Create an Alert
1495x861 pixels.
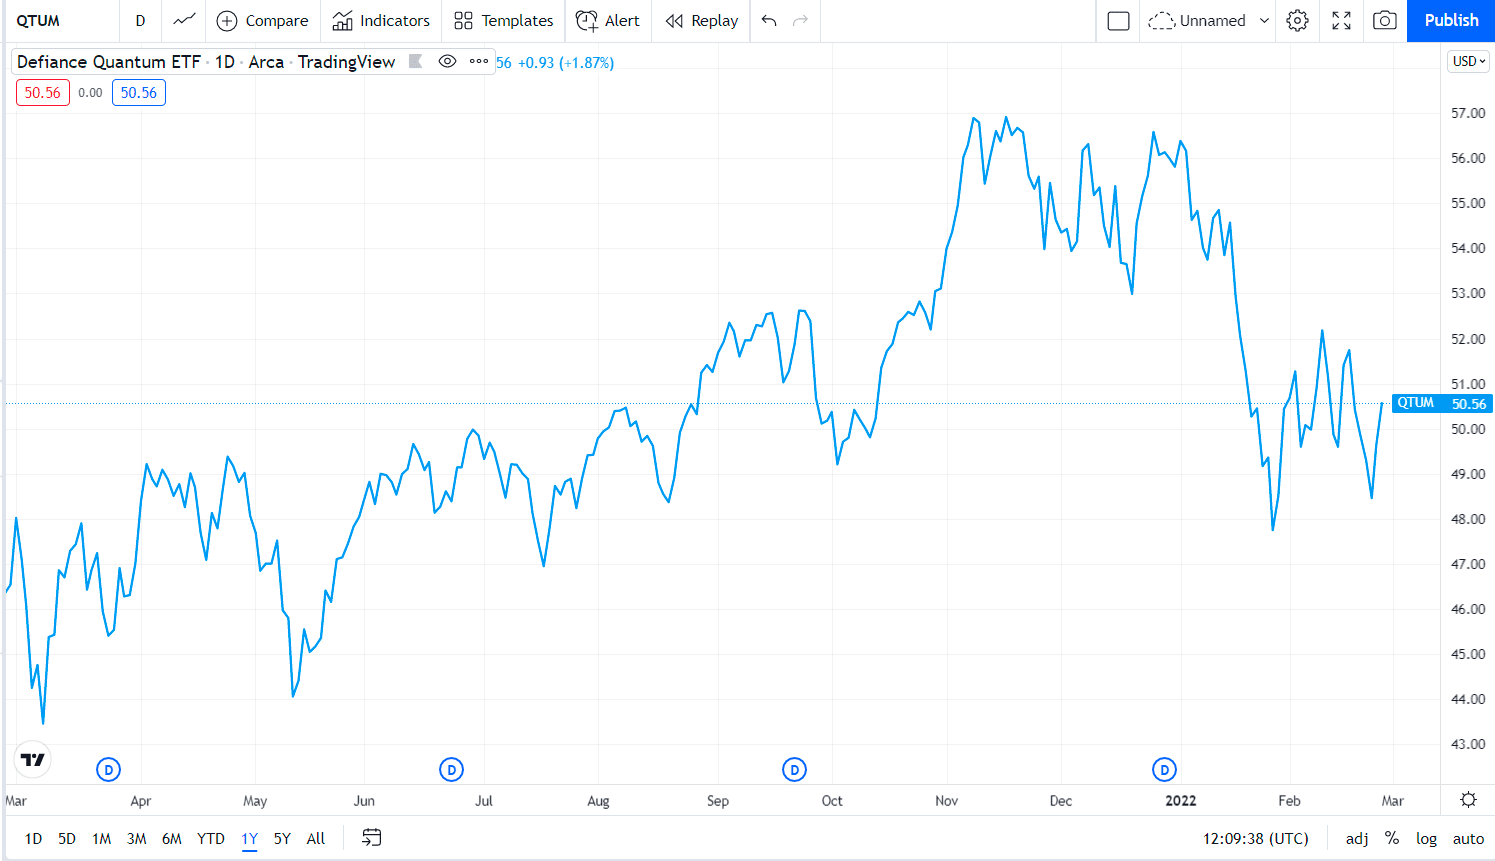click(x=608, y=20)
